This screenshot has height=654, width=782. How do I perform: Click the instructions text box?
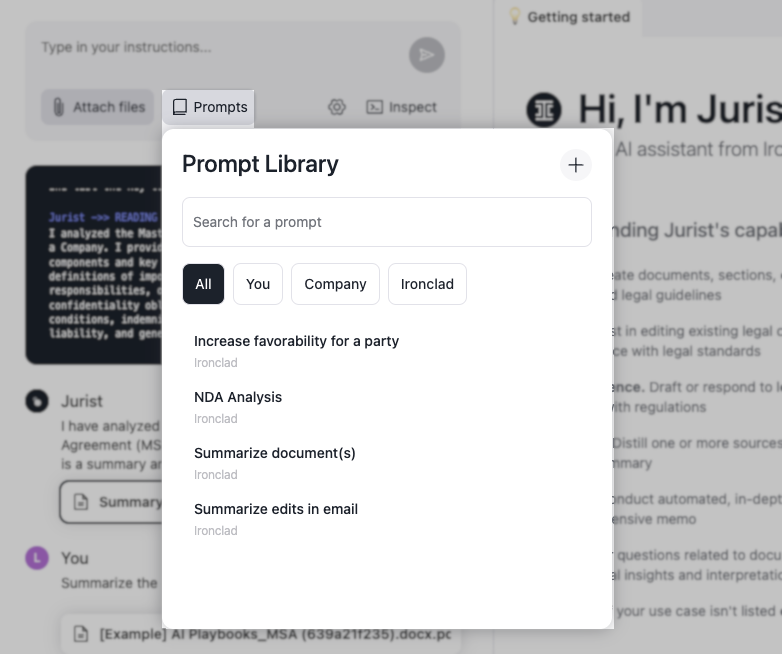click(219, 47)
